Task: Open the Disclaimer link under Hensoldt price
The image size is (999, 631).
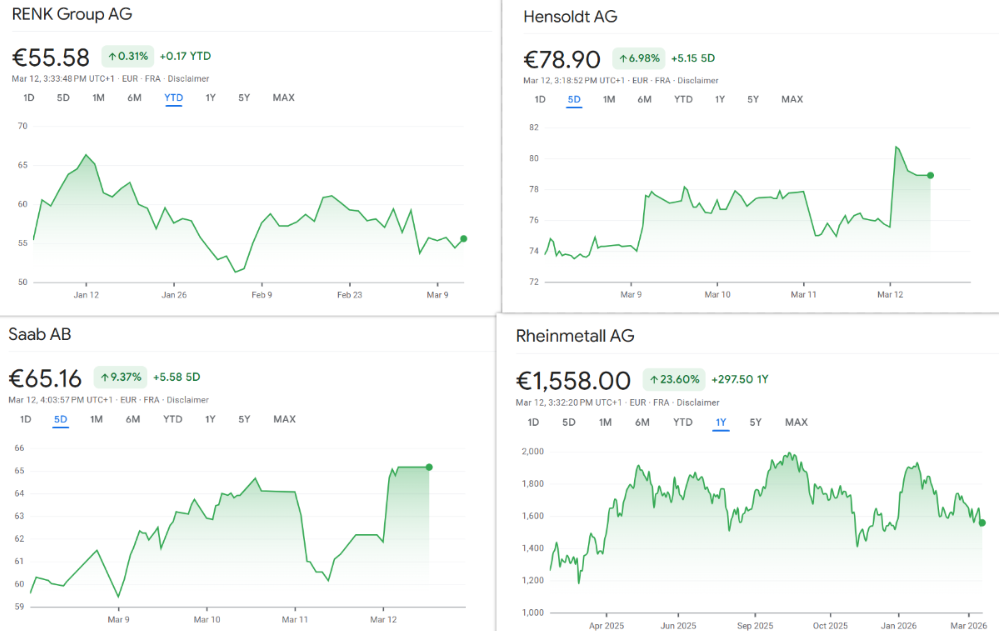Action: [x=697, y=80]
